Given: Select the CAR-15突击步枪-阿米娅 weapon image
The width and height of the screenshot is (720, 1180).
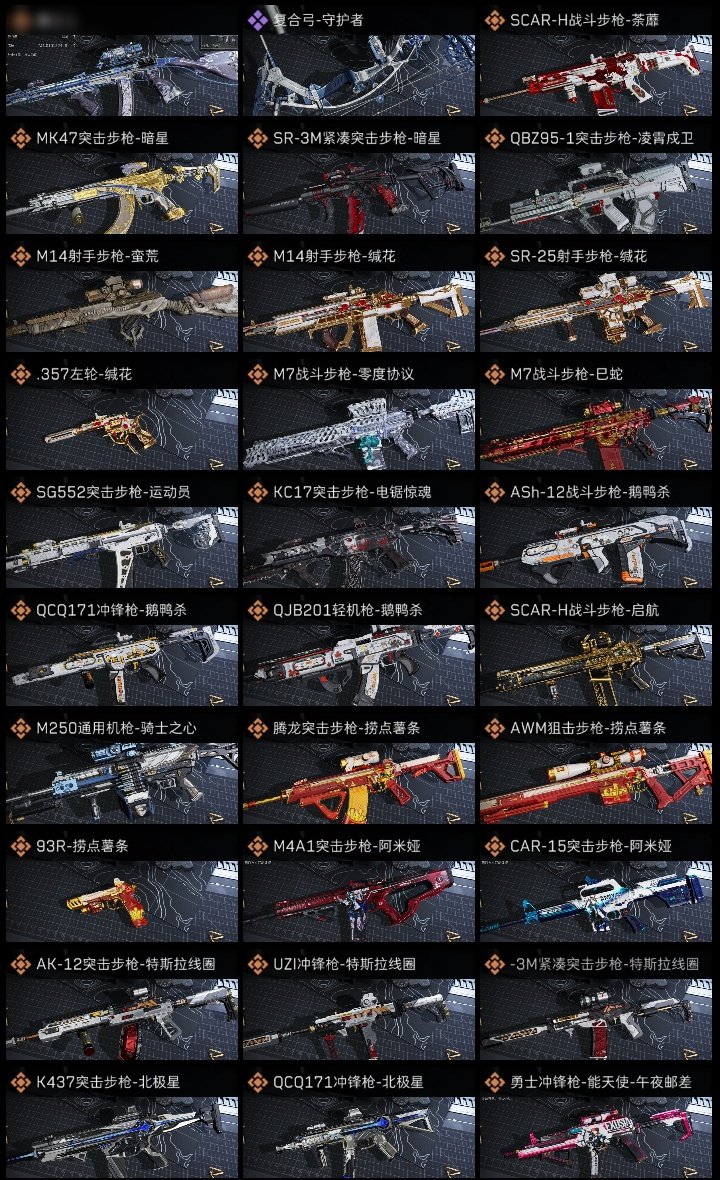Looking at the screenshot, I should coord(596,902).
